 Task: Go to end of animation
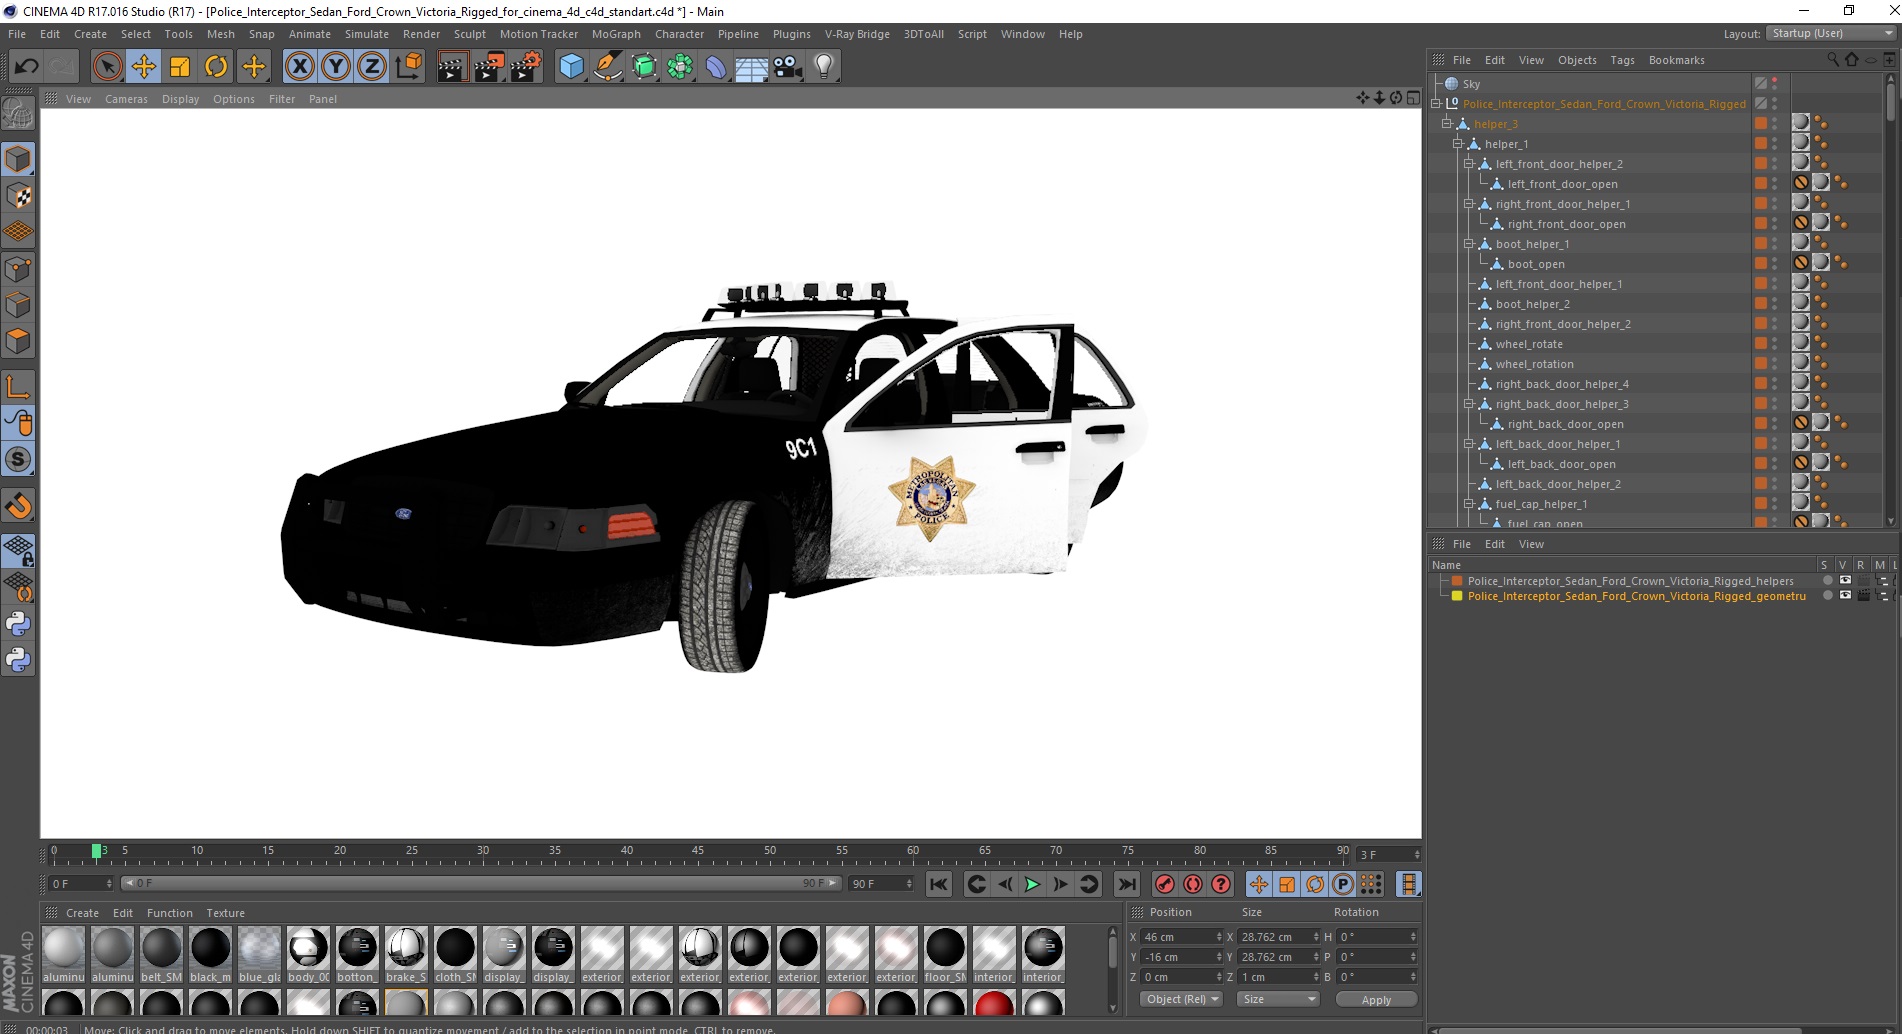point(1127,884)
